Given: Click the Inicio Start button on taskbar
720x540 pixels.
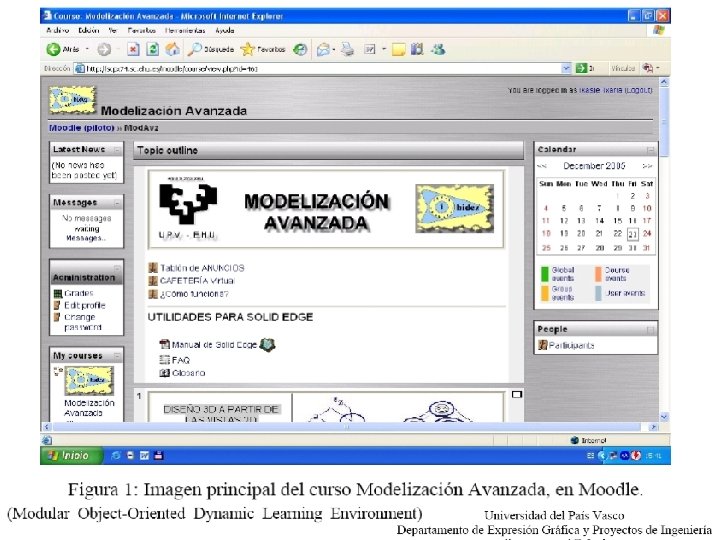Looking at the screenshot, I should coord(72,456).
